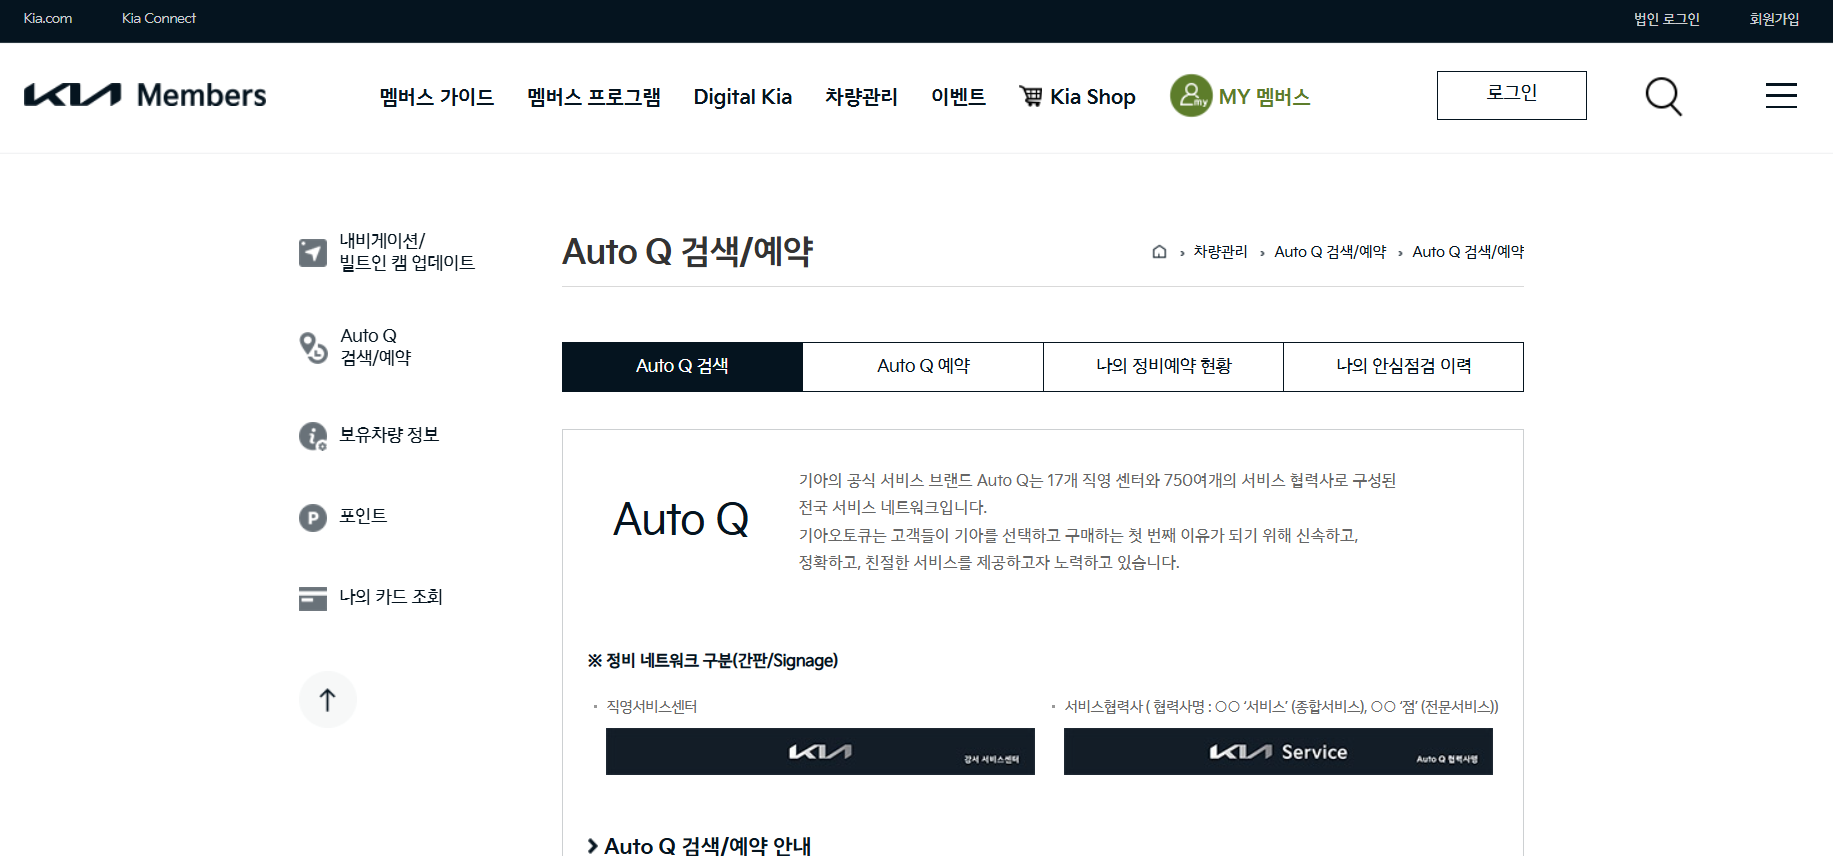The image size is (1833, 856).
Task: Click the 포인트 P icon
Action: (x=313, y=517)
